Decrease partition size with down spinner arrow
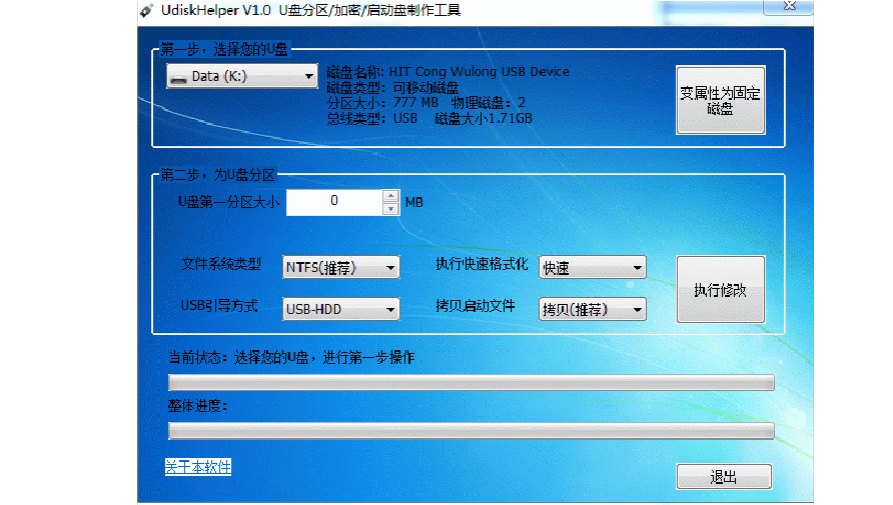This screenshot has width=893, height=505. (x=391, y=209)
